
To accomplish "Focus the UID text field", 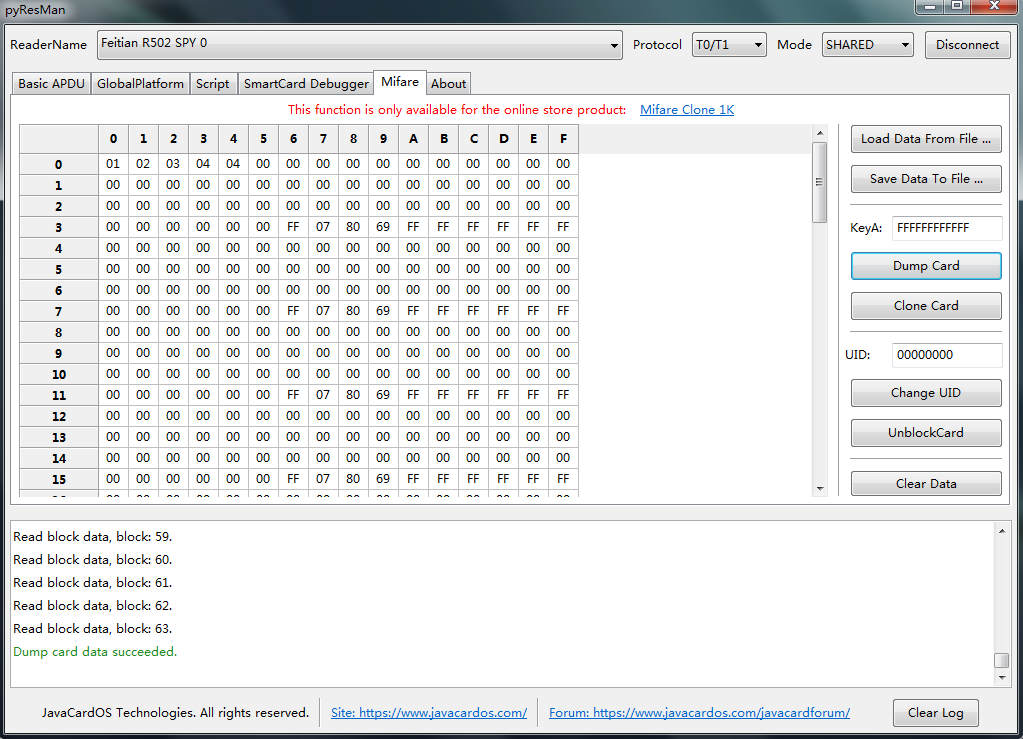I will click(x=946, y=355).
